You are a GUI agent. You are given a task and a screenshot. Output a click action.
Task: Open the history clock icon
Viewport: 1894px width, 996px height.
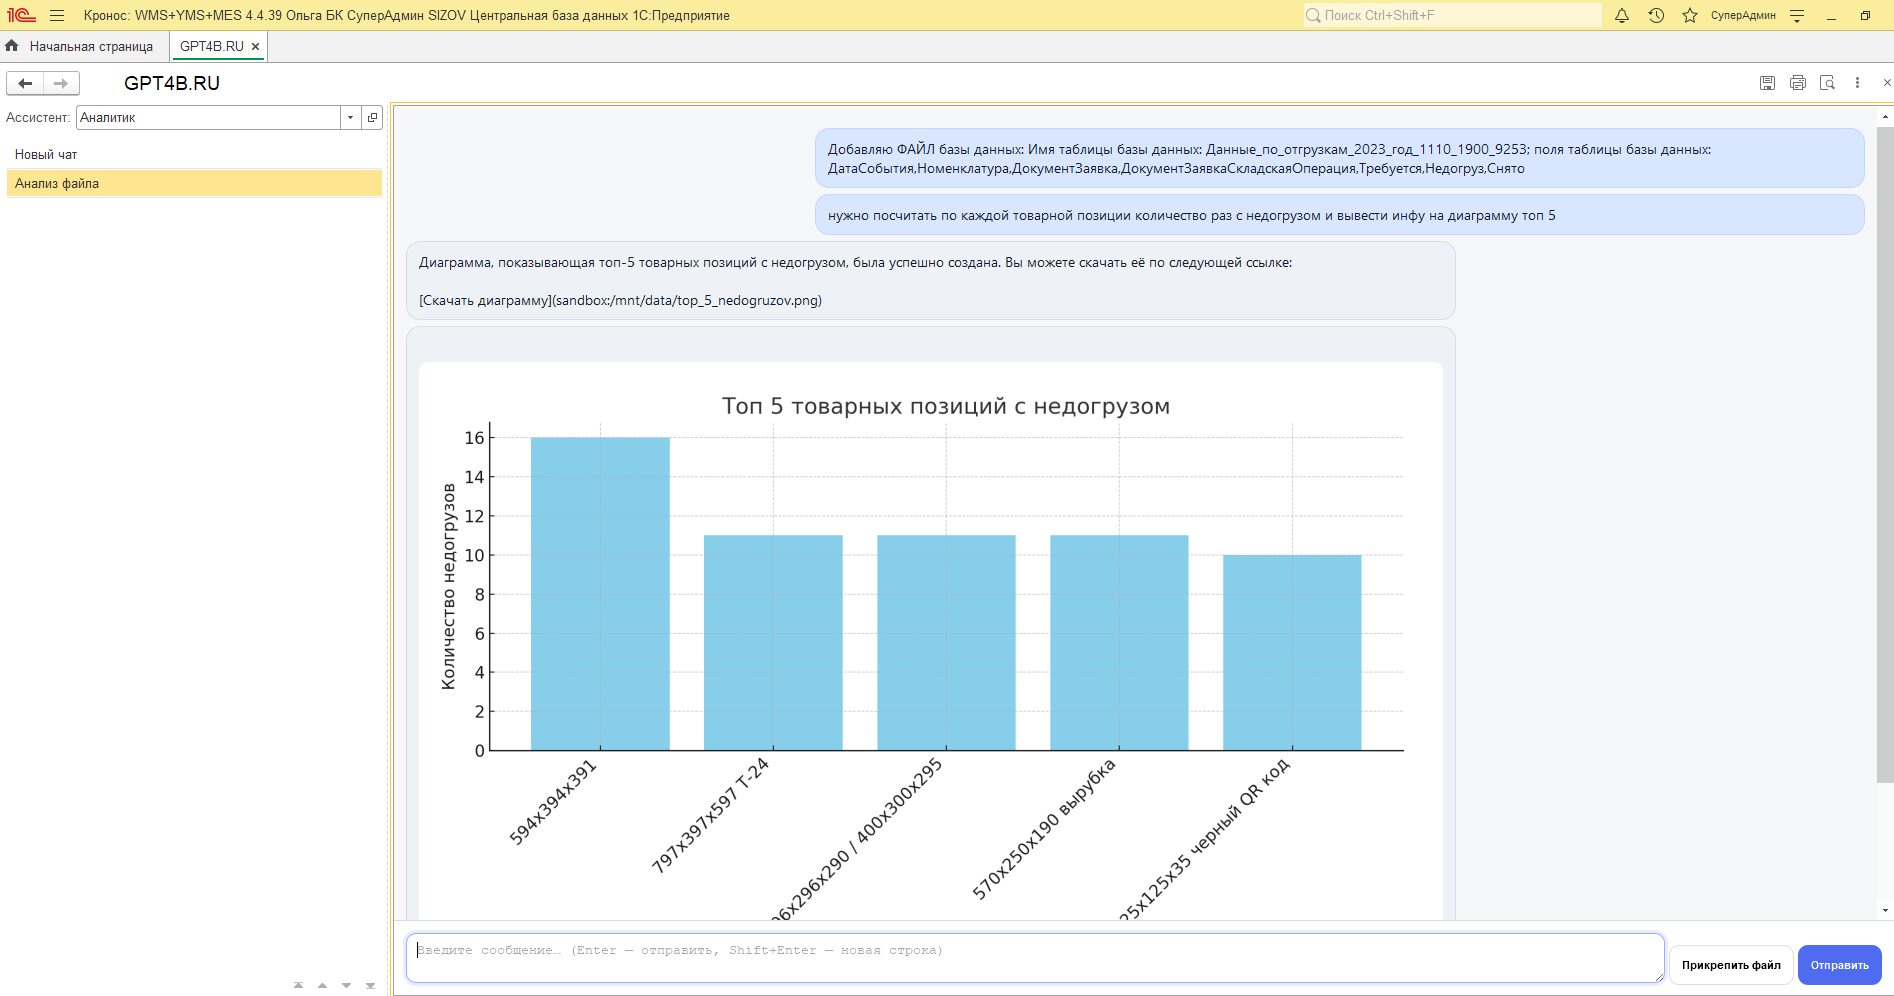[x=1656, y=15]
